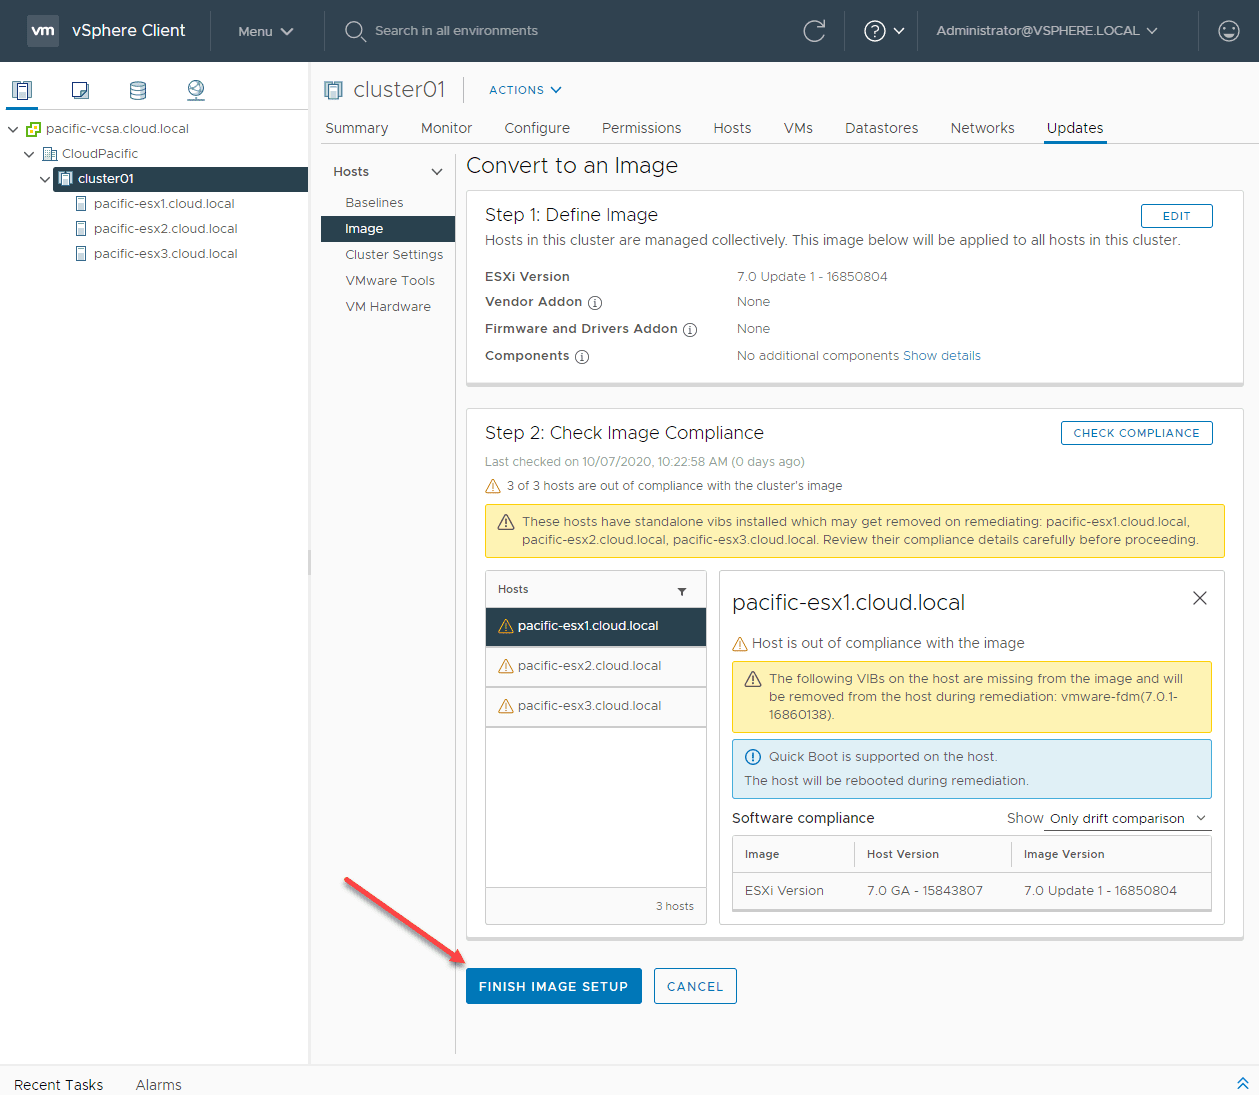Collapse the CloudPacific datacenter node
This screenshot has width=1259, height=1095.
click(x=29, y=154)
